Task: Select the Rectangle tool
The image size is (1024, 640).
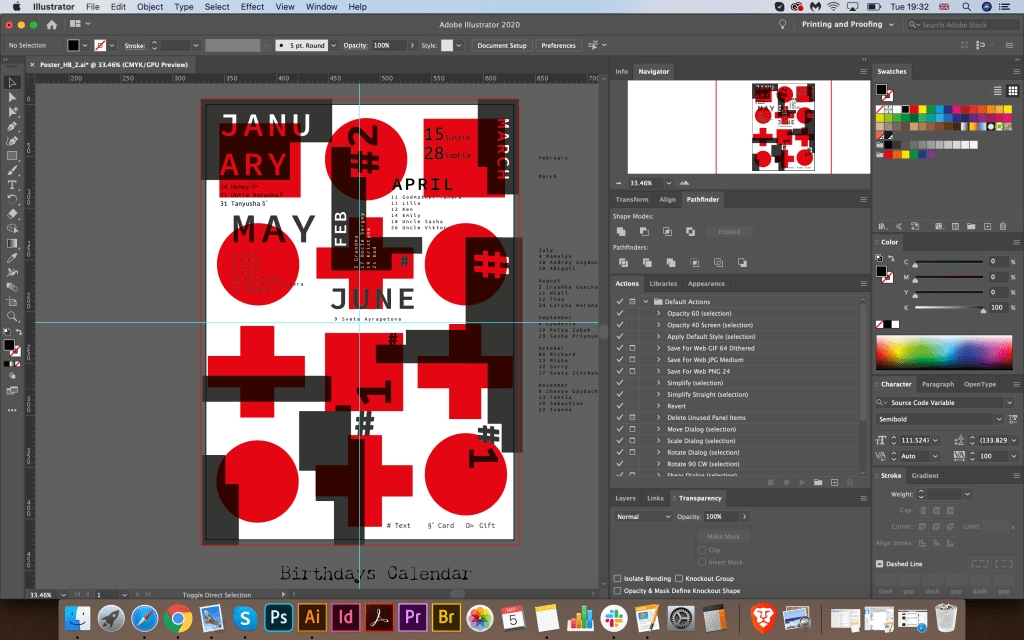Action: (13, 156)
